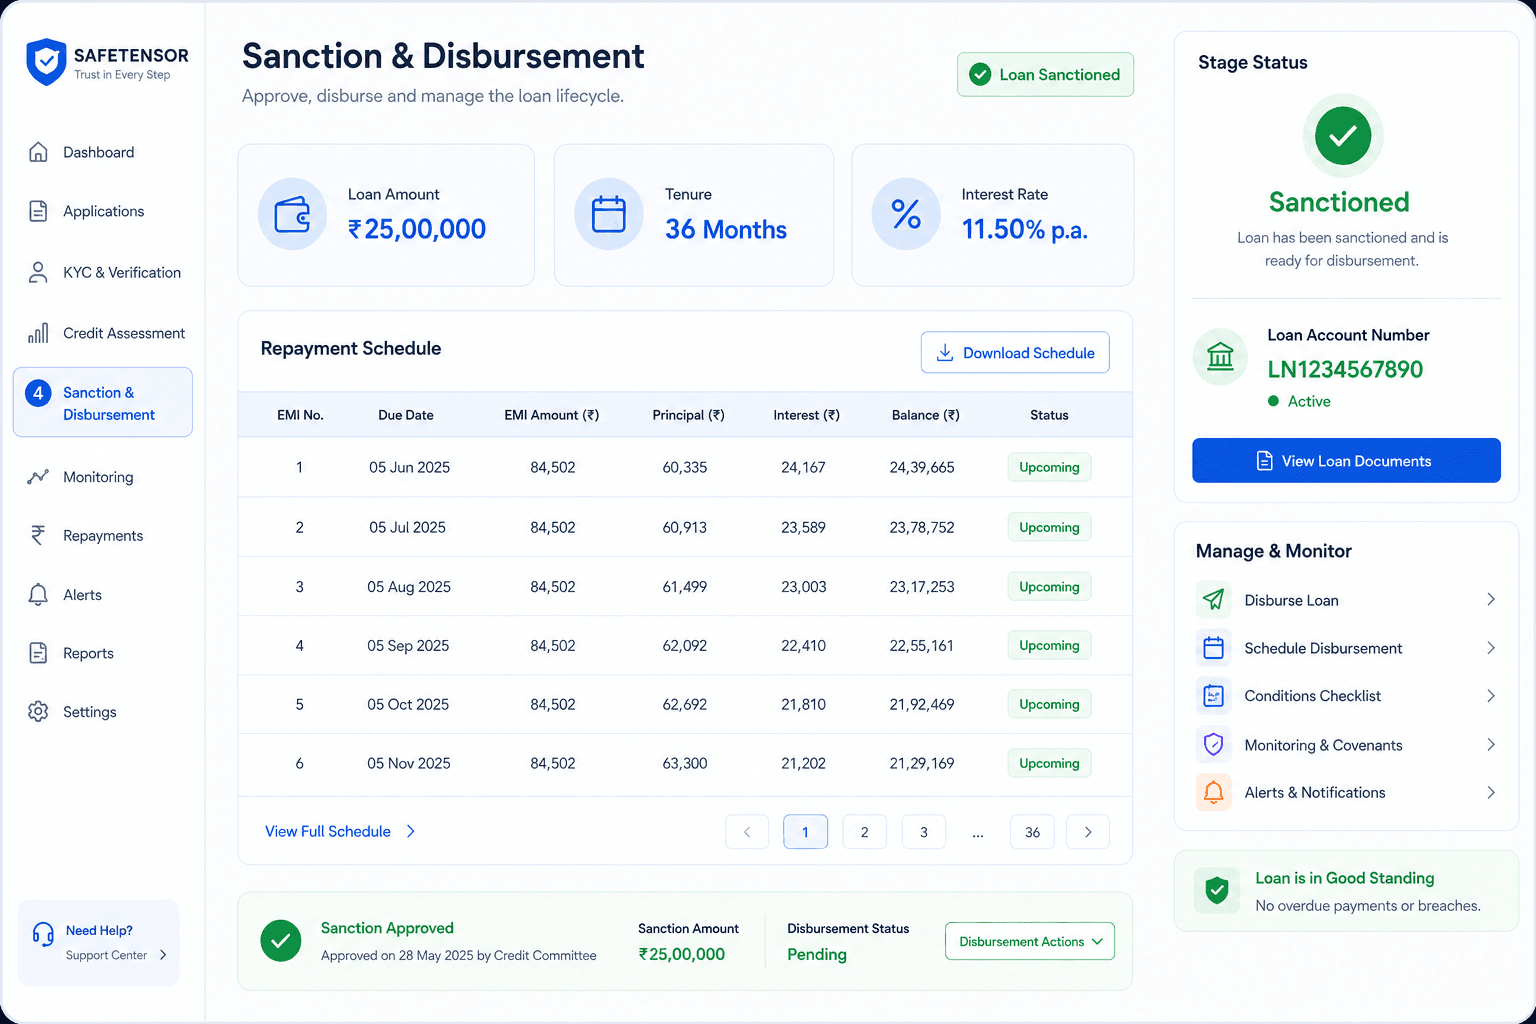Click the Support Center link
Image resolution: width=1536 pixels, height=1024 pixels.
[106, 955]
